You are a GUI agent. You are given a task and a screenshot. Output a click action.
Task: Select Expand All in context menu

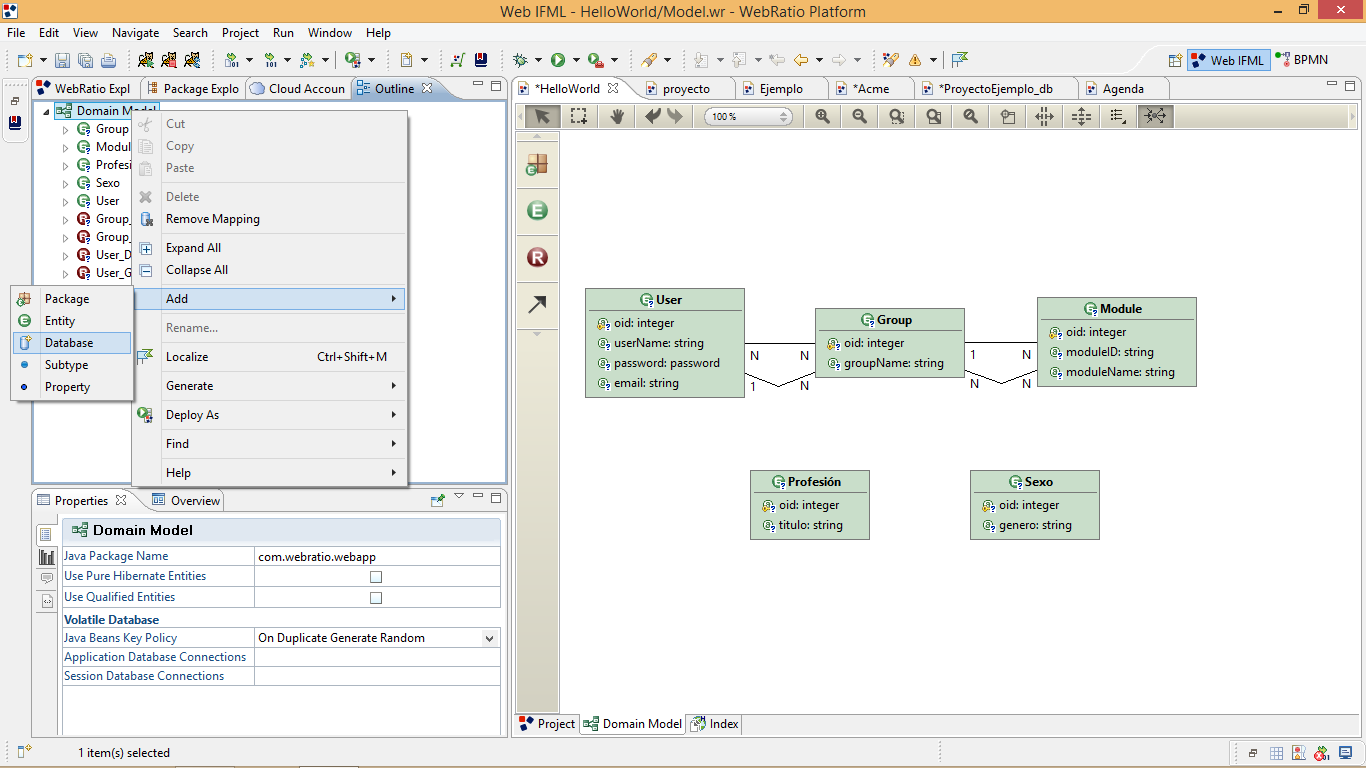pos(270,248)
